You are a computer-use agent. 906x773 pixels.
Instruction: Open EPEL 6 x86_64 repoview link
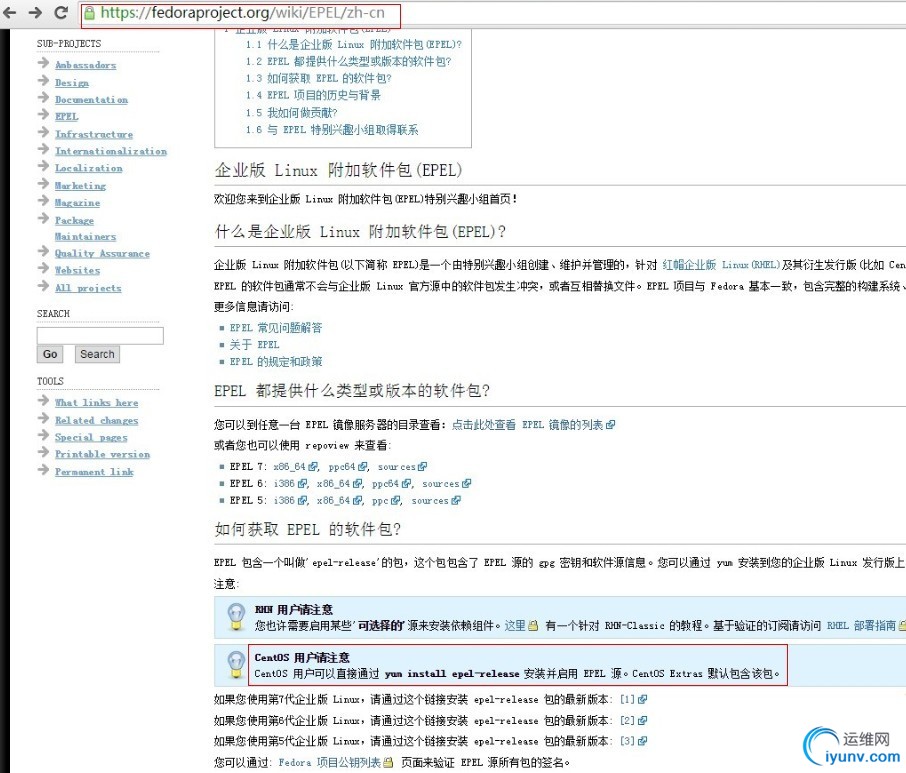coord(339,484)
